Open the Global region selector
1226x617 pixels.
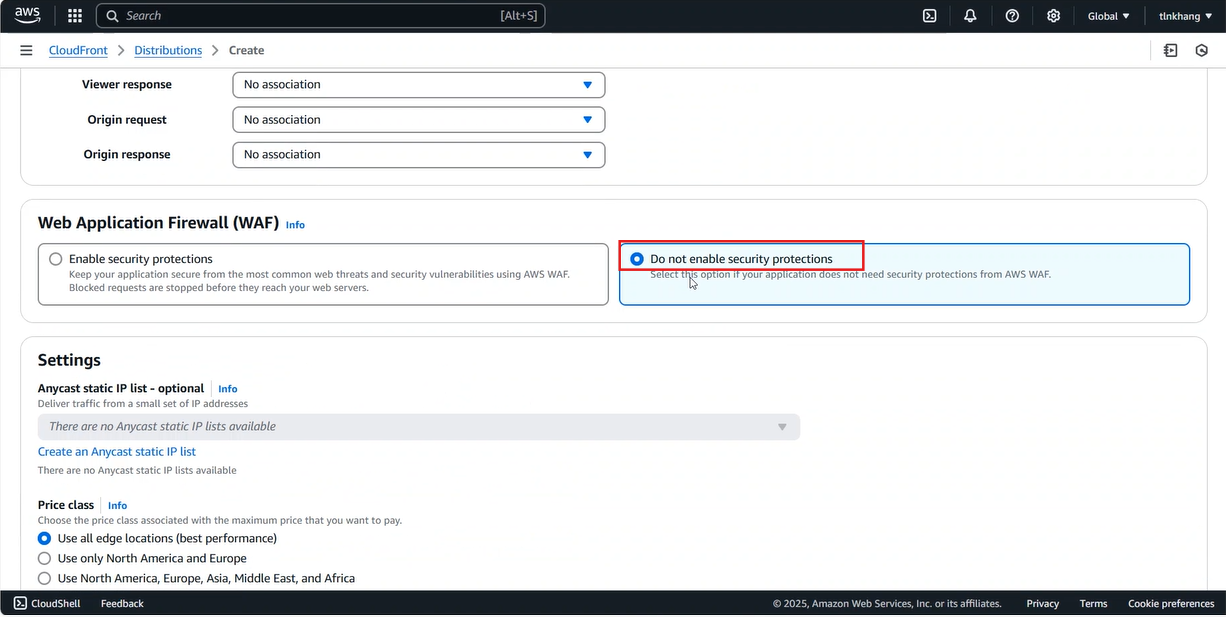1108,16
